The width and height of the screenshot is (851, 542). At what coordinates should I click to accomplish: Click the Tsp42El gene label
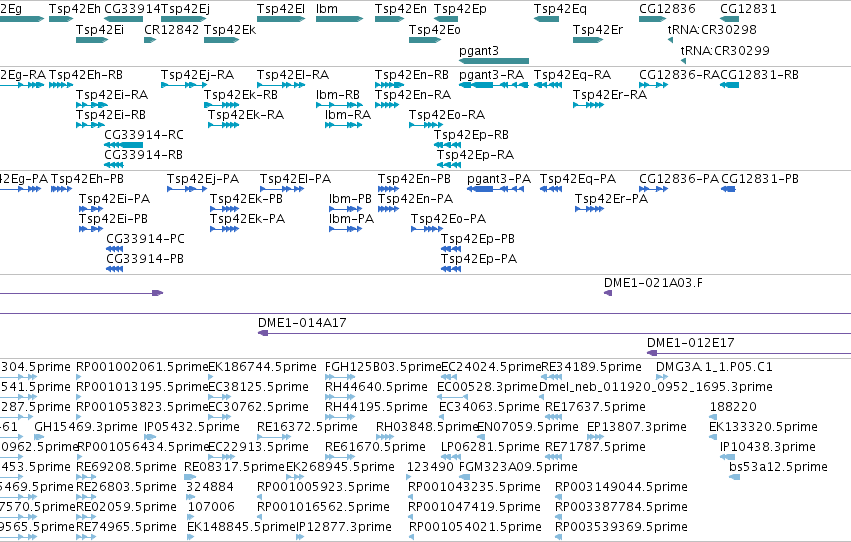[281, 9]
